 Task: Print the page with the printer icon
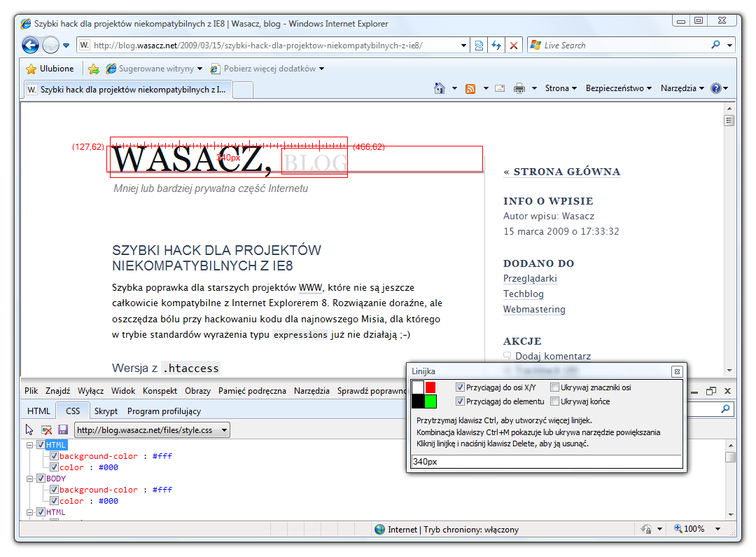tap(519, 89)
